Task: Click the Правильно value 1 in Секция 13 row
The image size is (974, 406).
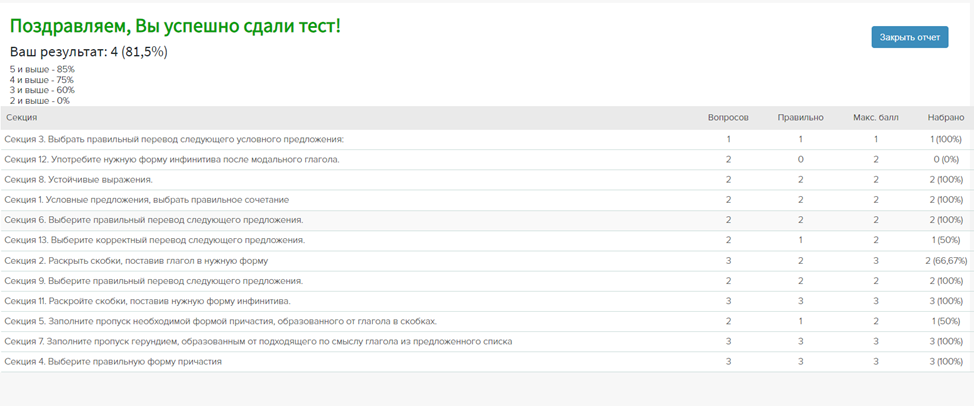Action: (x=801, y=240)
